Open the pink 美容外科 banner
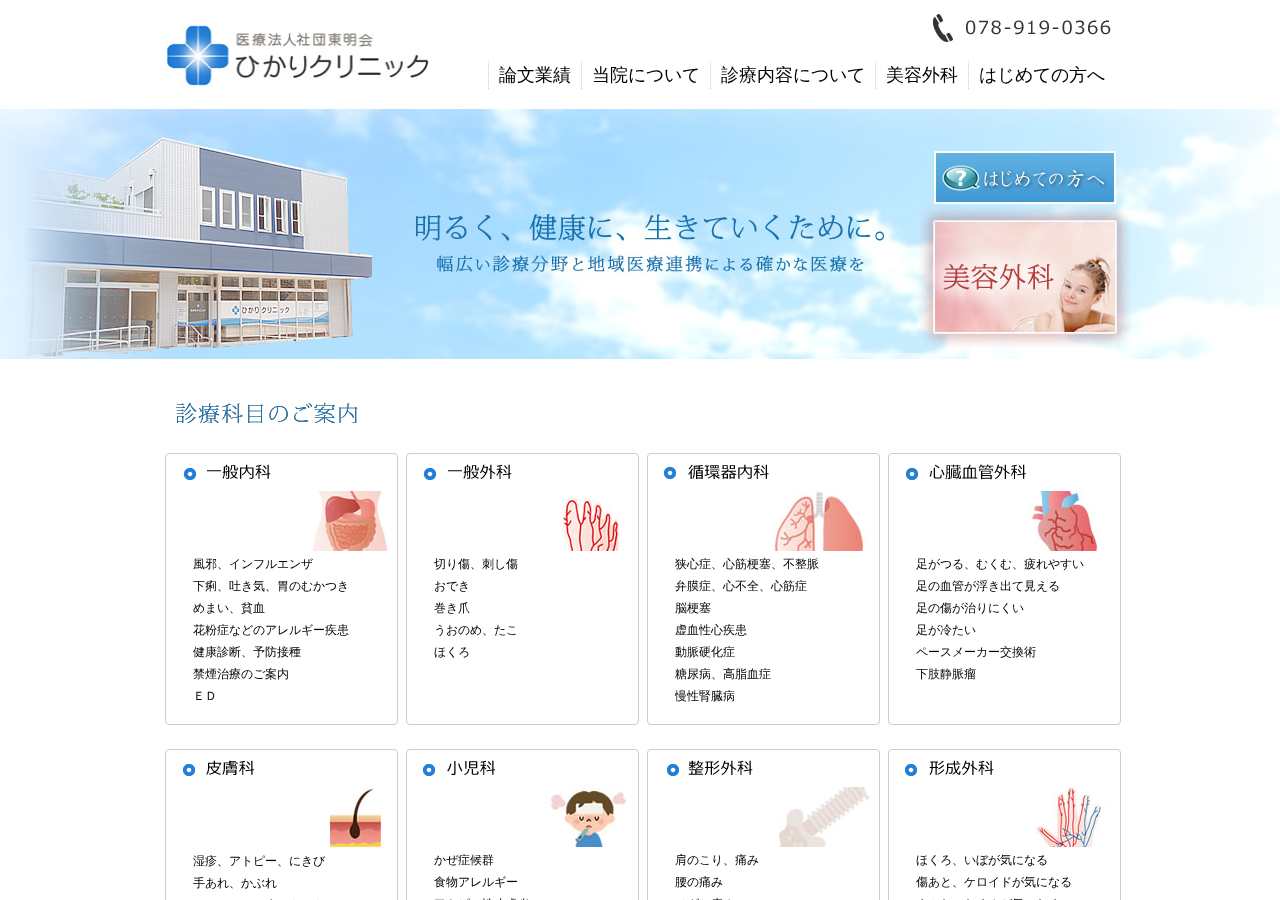This screenshot has height=900, width=1280. coord(1025,277)
